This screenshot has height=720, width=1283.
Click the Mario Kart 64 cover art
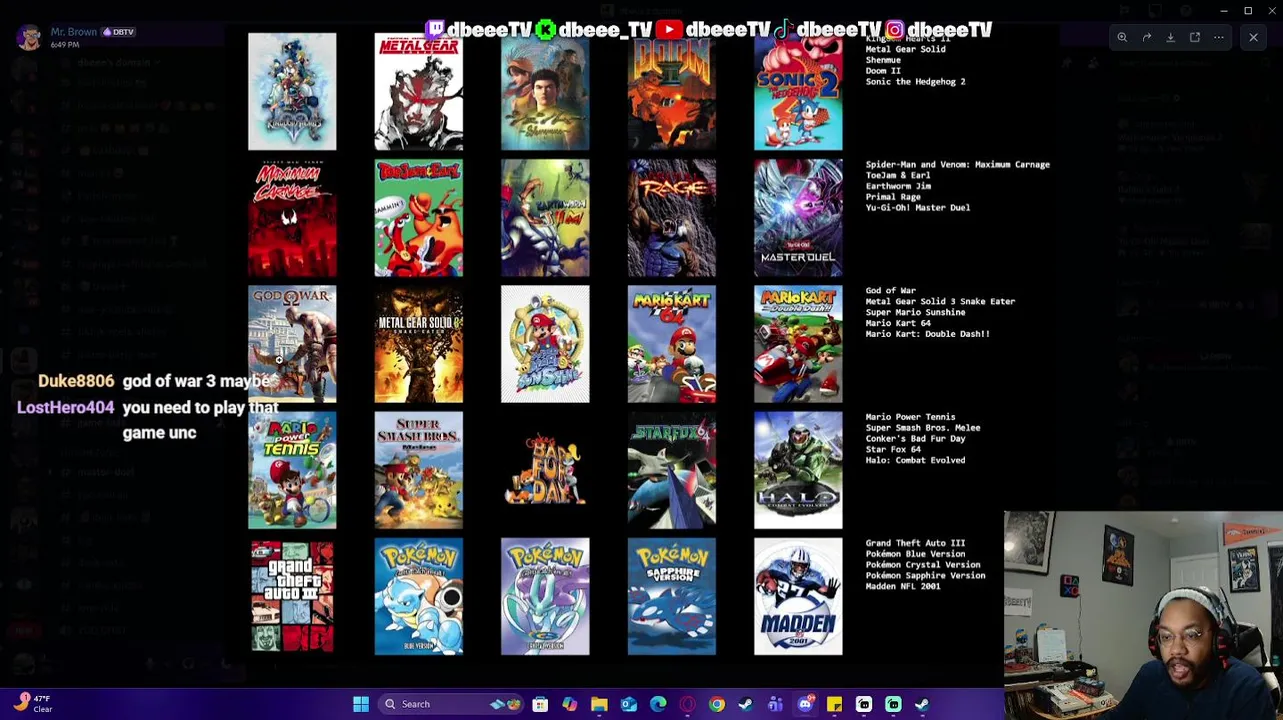pyautogui.click(x=672, y=344)
